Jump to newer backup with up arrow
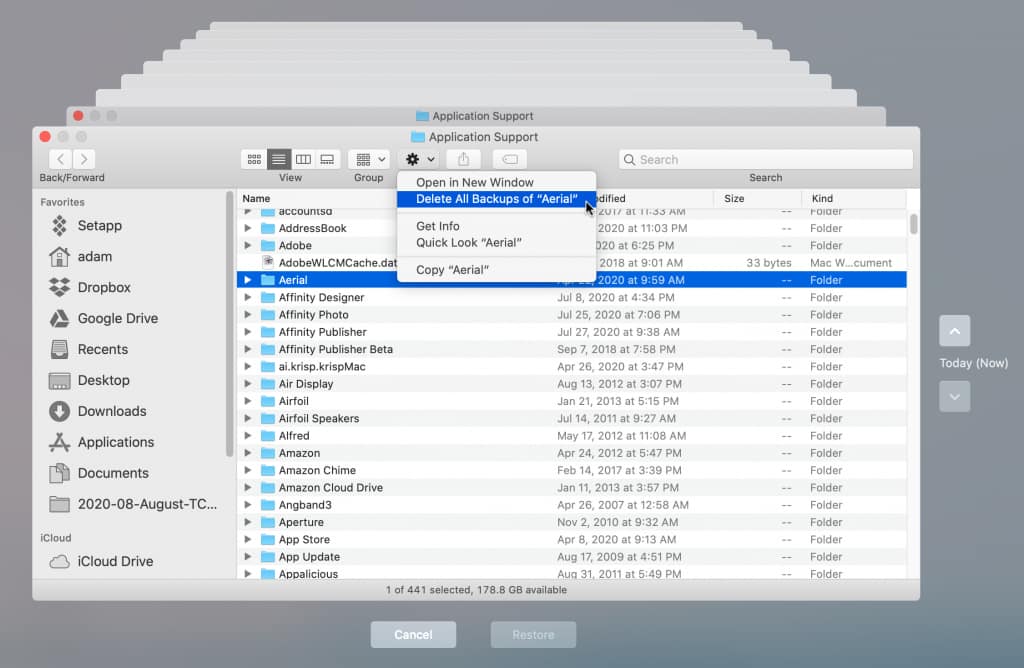Image resolution: width=1024 pixels, height=668 pixels. click(x=954, y=331)
